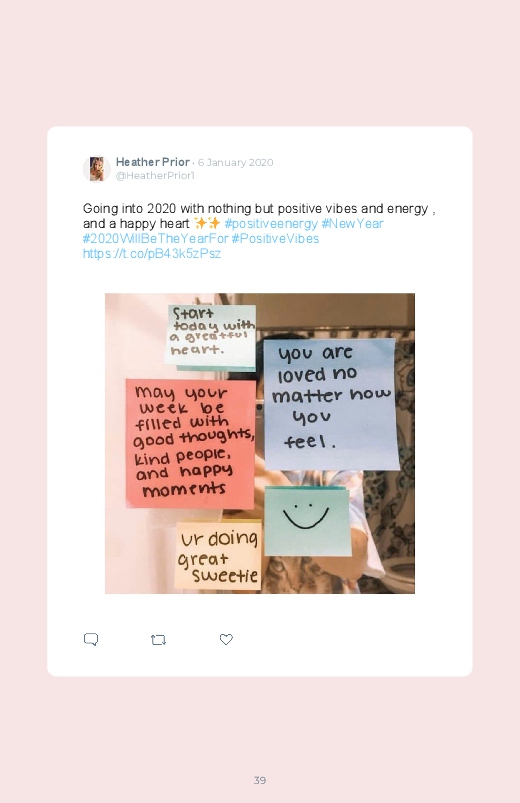Image resolution: width=520 pixels, height=803 pixels.
Task: Open the #PositiveVibes hashtag
Action: click(275, 239)
